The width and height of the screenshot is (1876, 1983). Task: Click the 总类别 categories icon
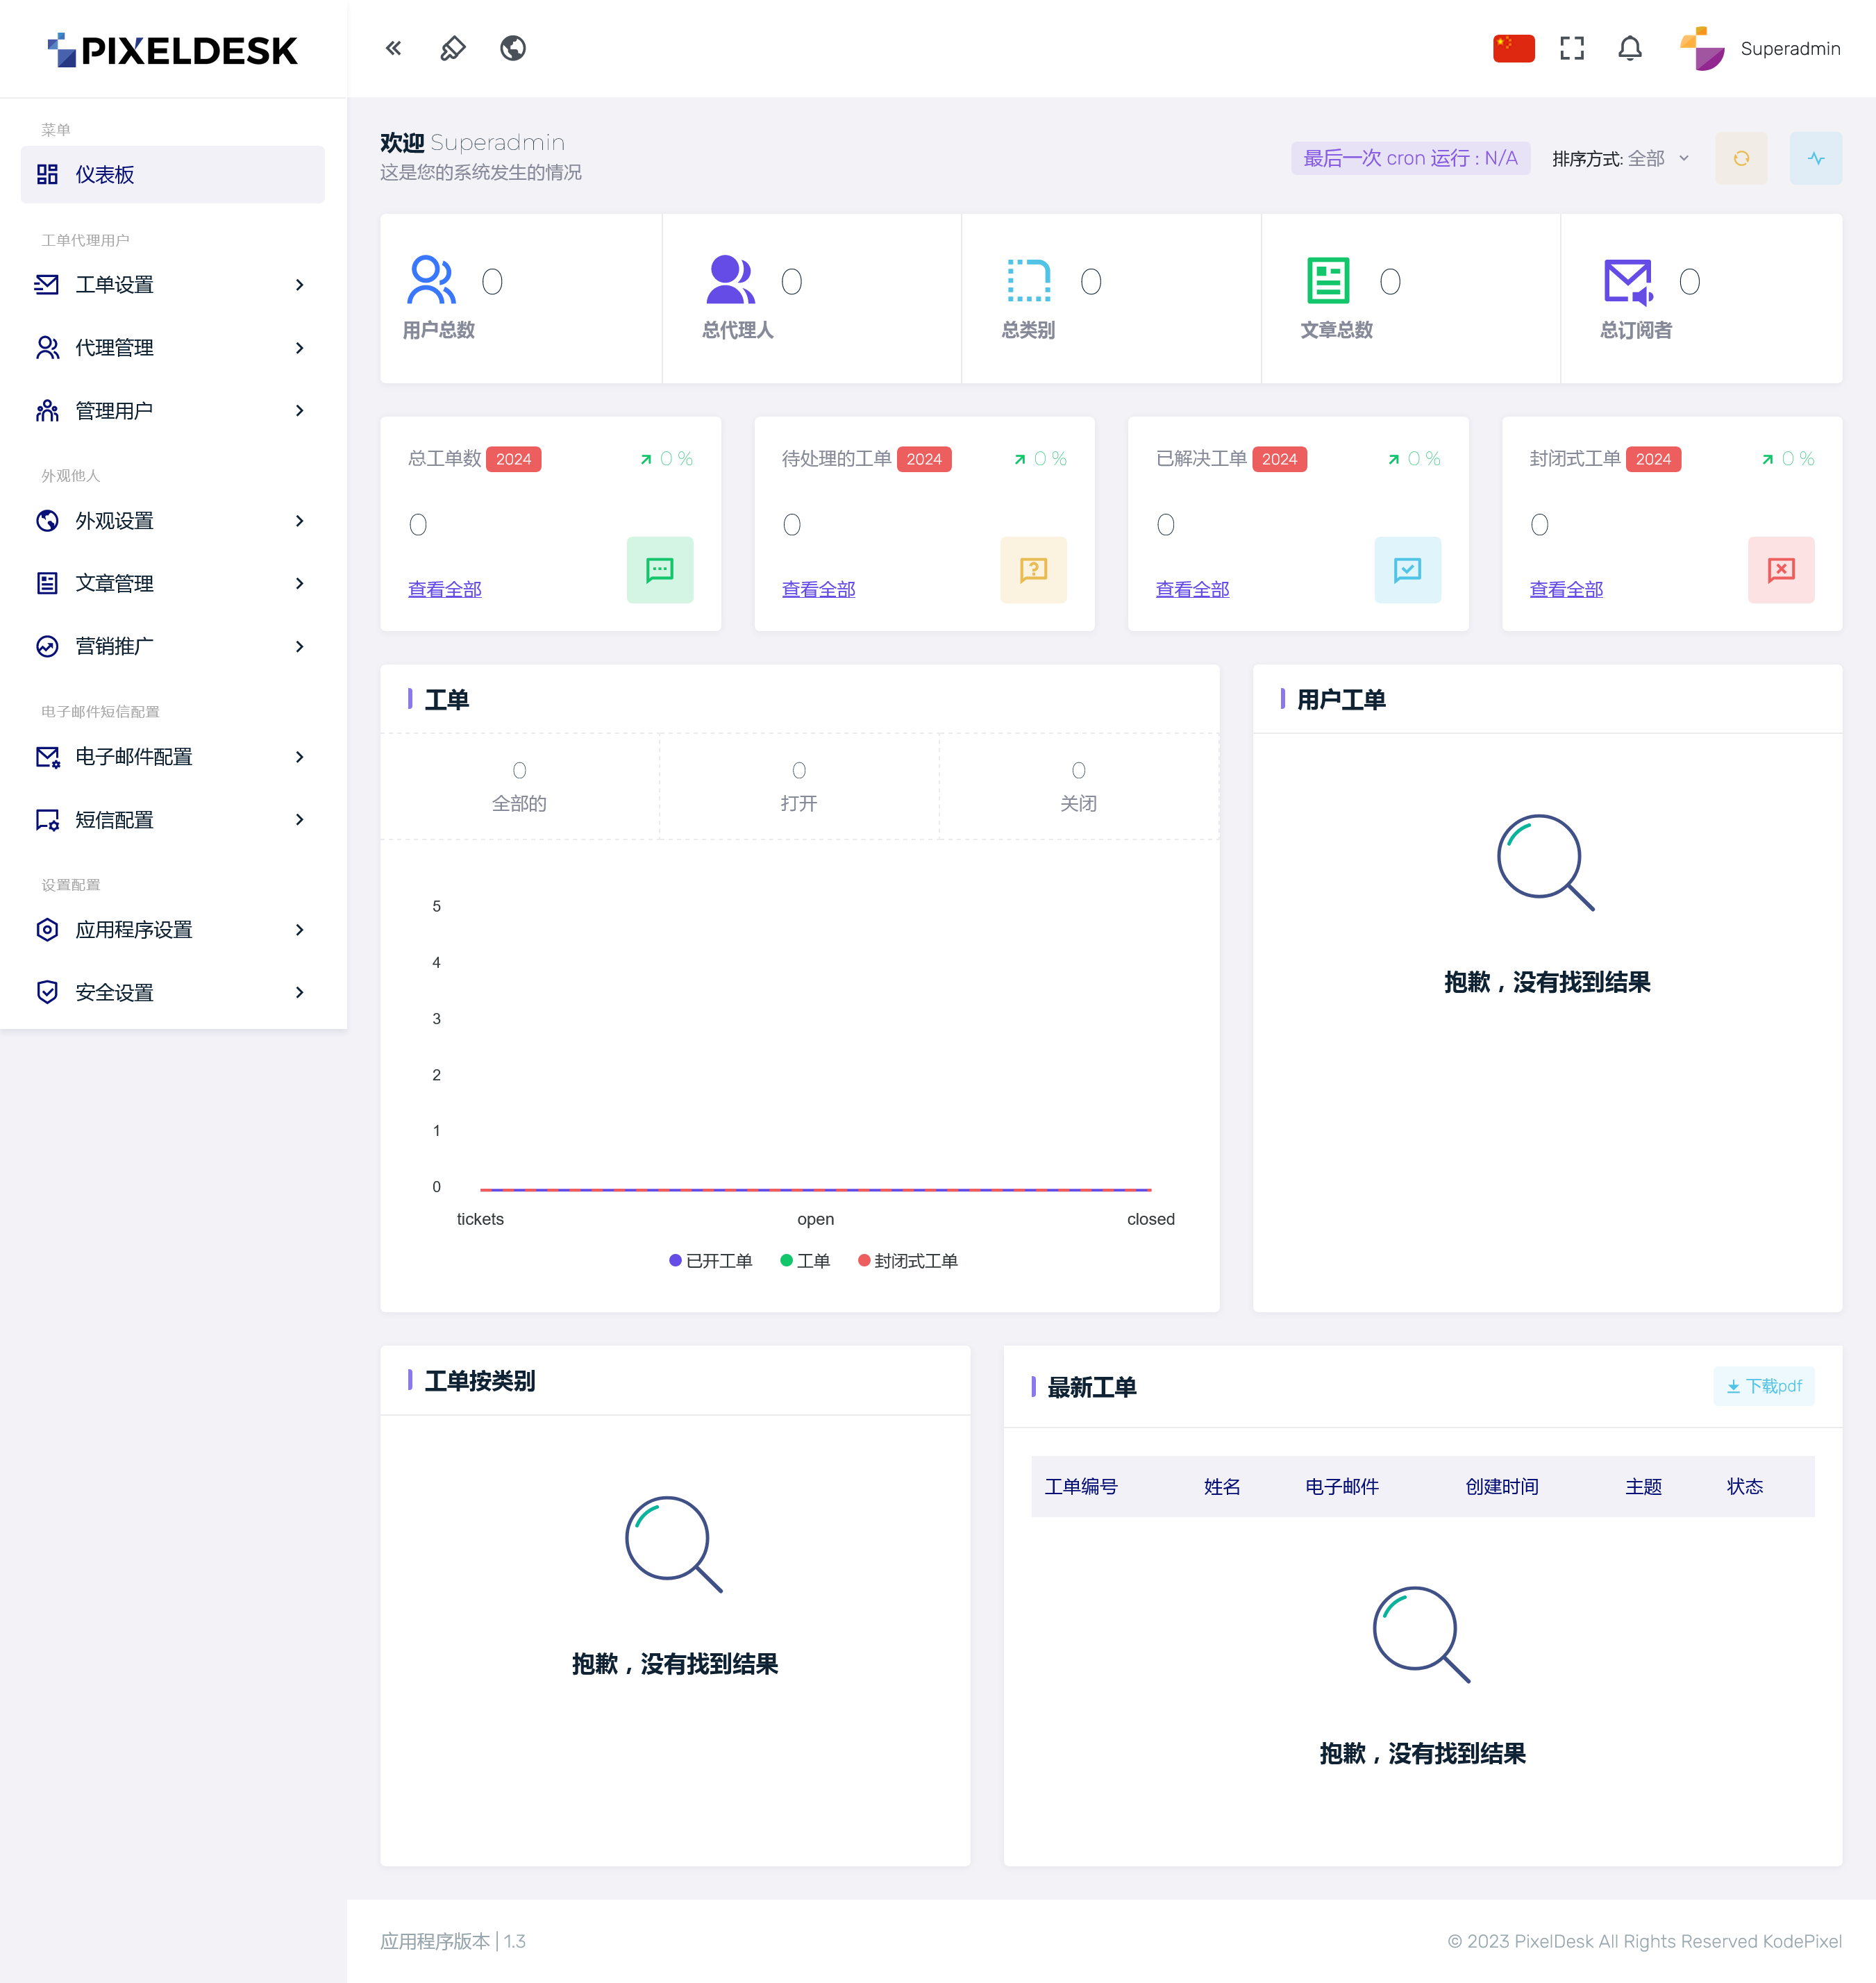point(1028,280)
